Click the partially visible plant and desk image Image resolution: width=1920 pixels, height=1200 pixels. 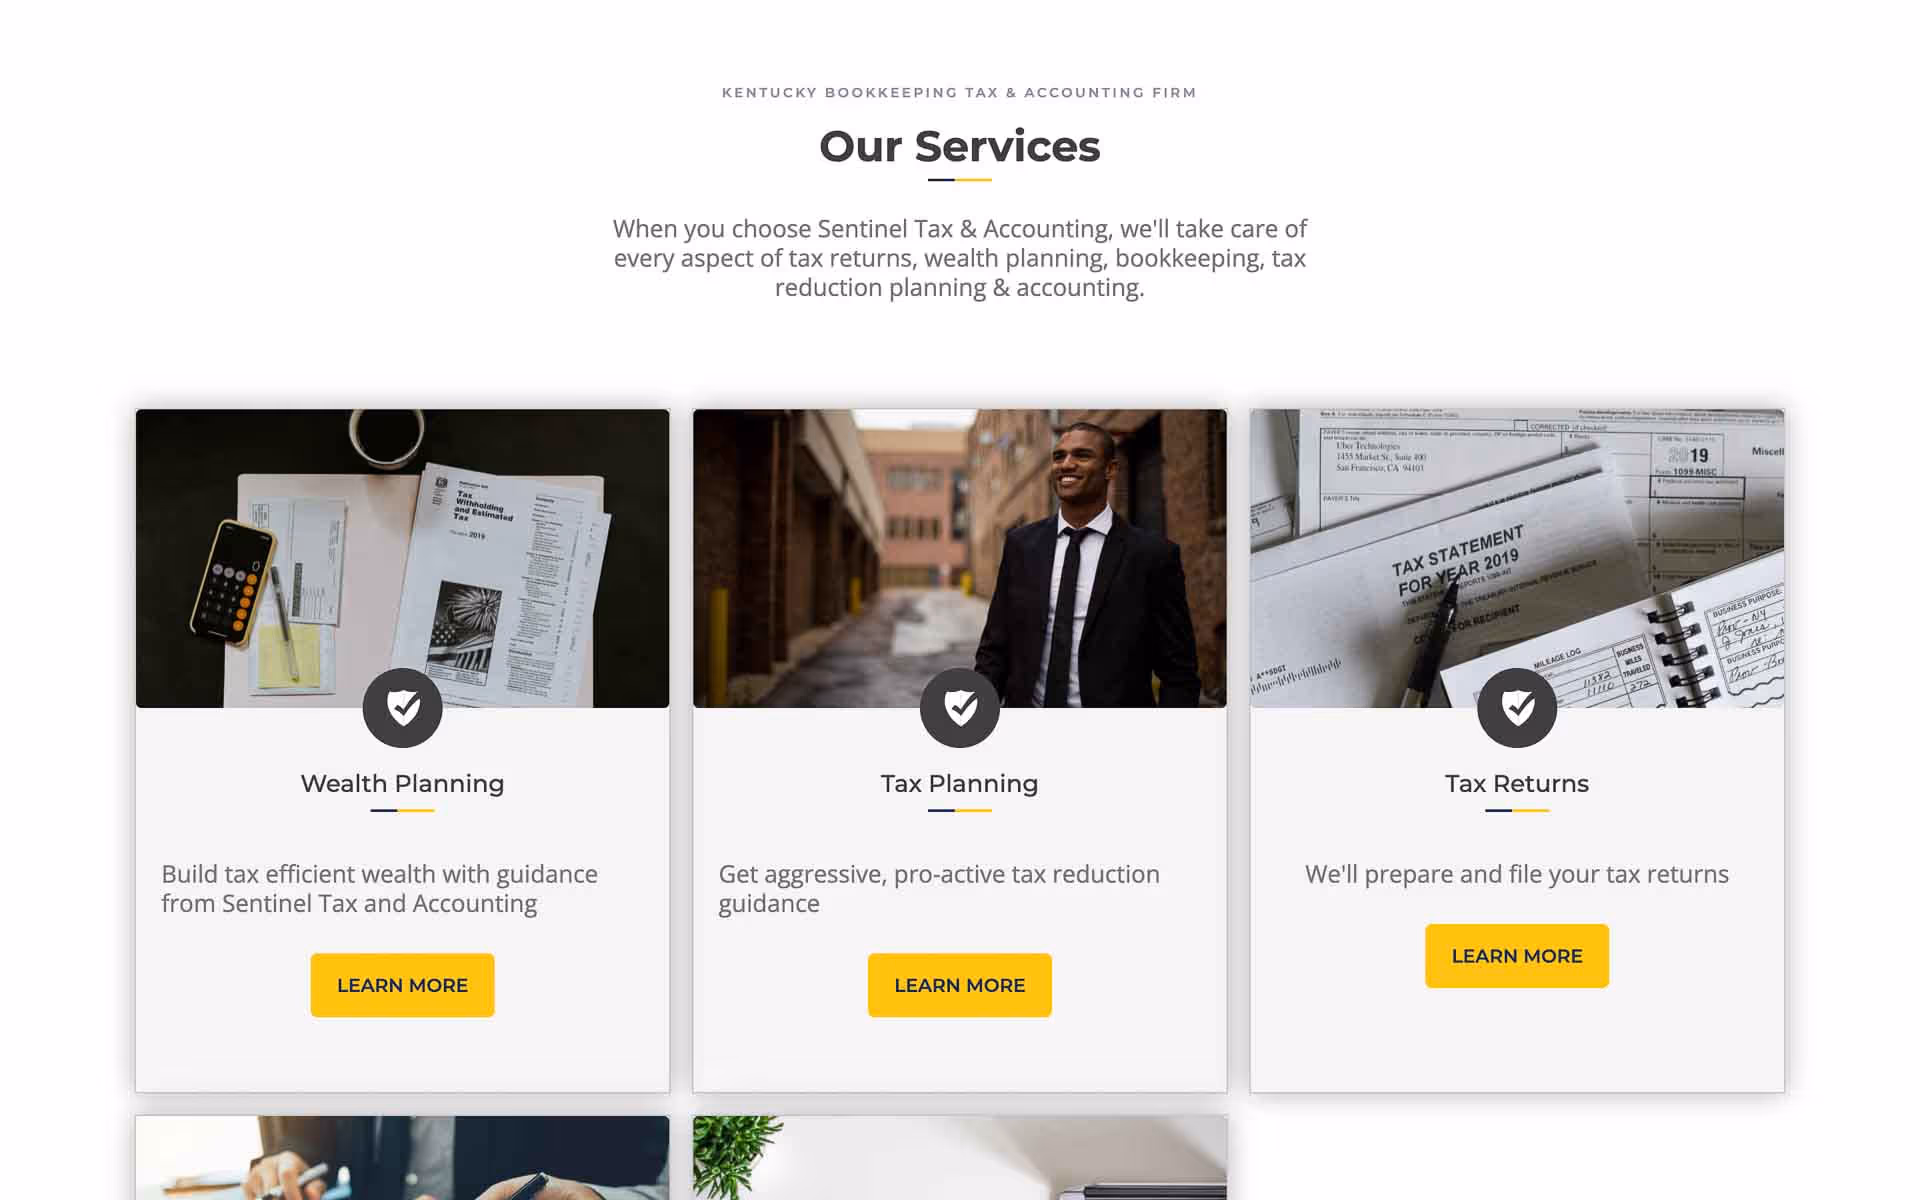pos(959,1158)
